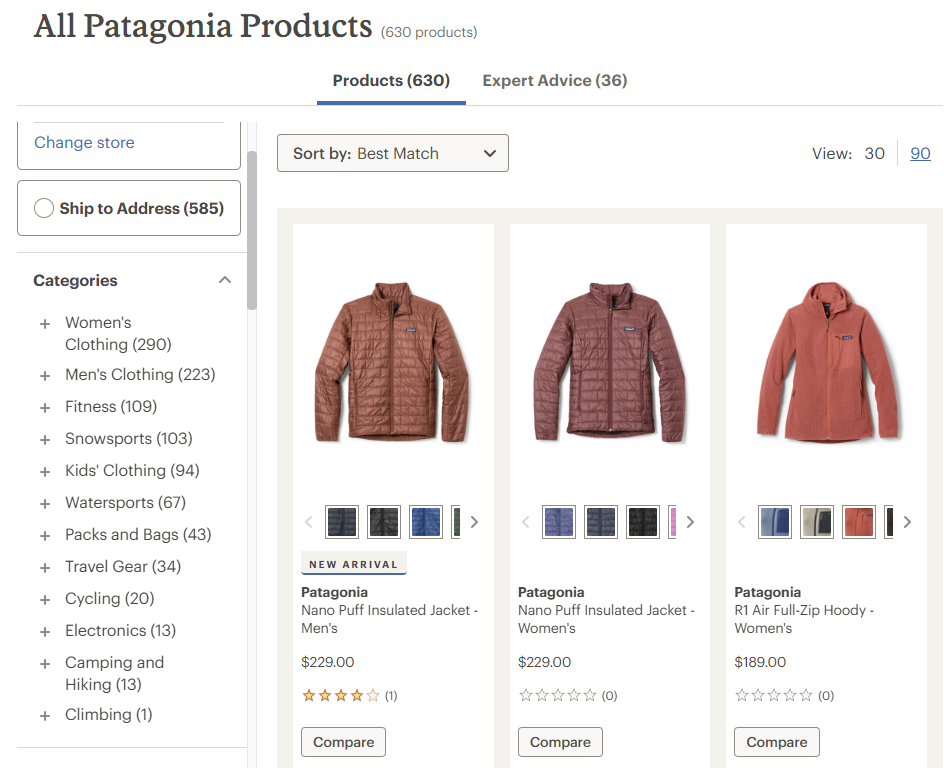Expand Fitness (109) plus icon
Viewport: 944px width, 768px height.
[45, 408]
